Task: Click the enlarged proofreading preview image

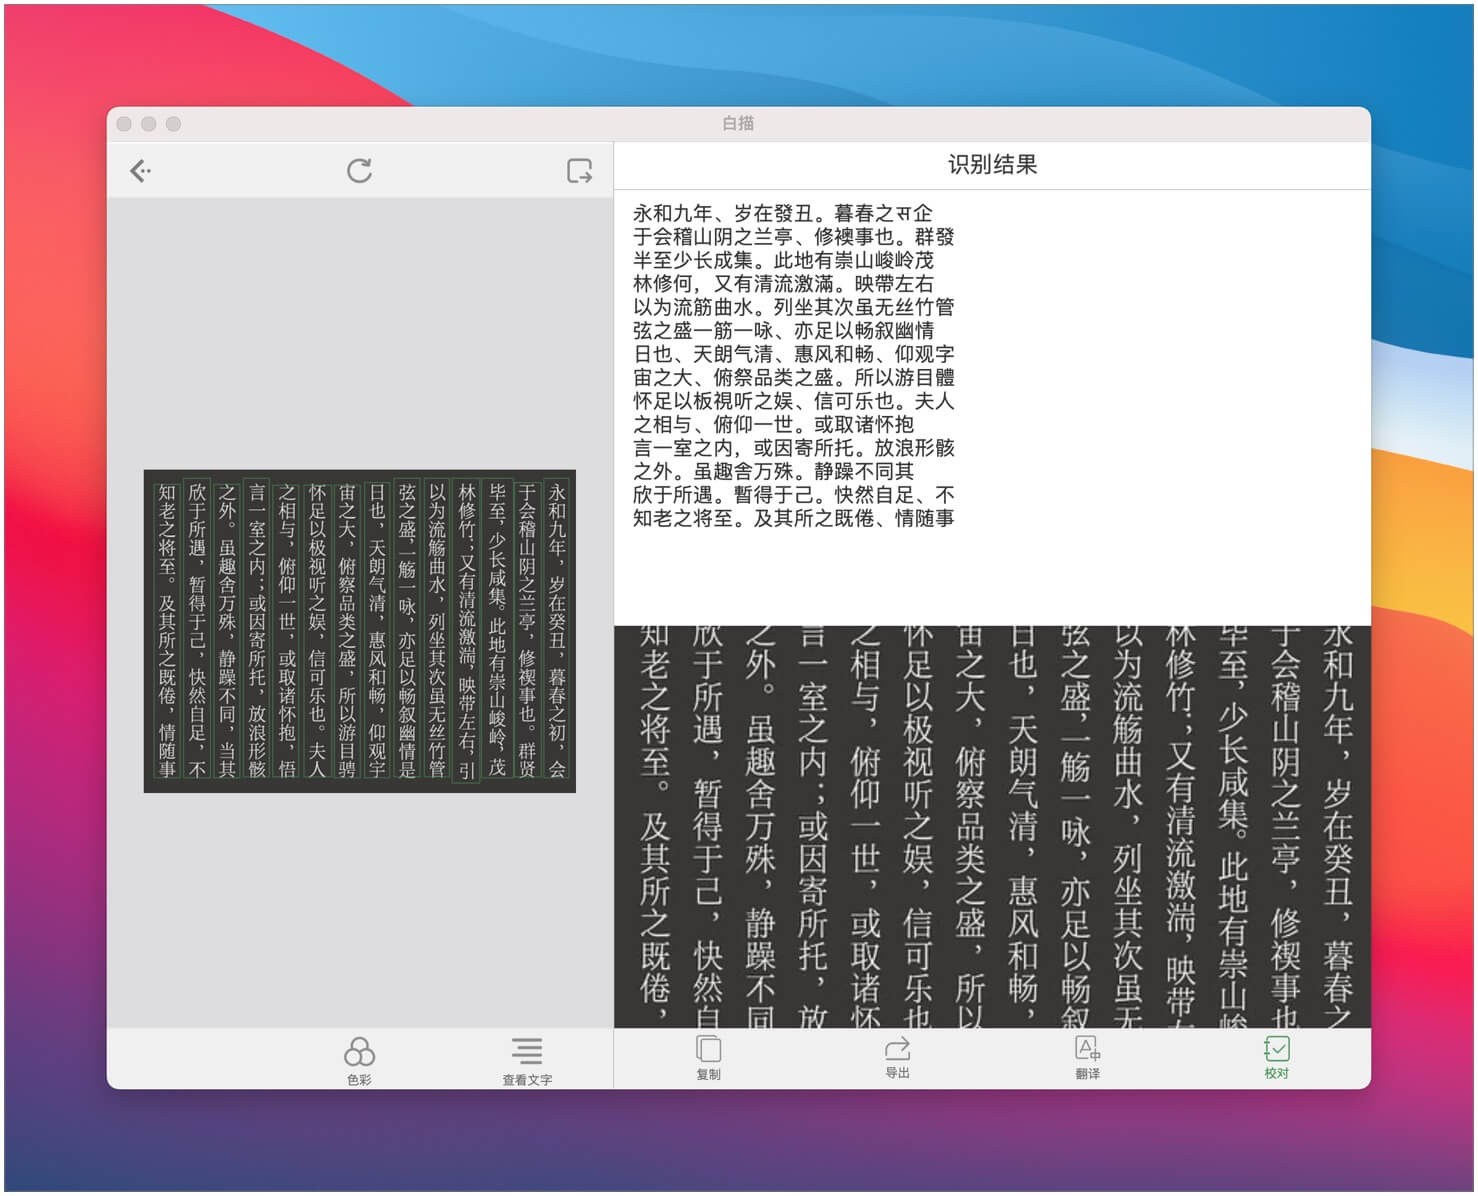Action: (x=991, y=826)
